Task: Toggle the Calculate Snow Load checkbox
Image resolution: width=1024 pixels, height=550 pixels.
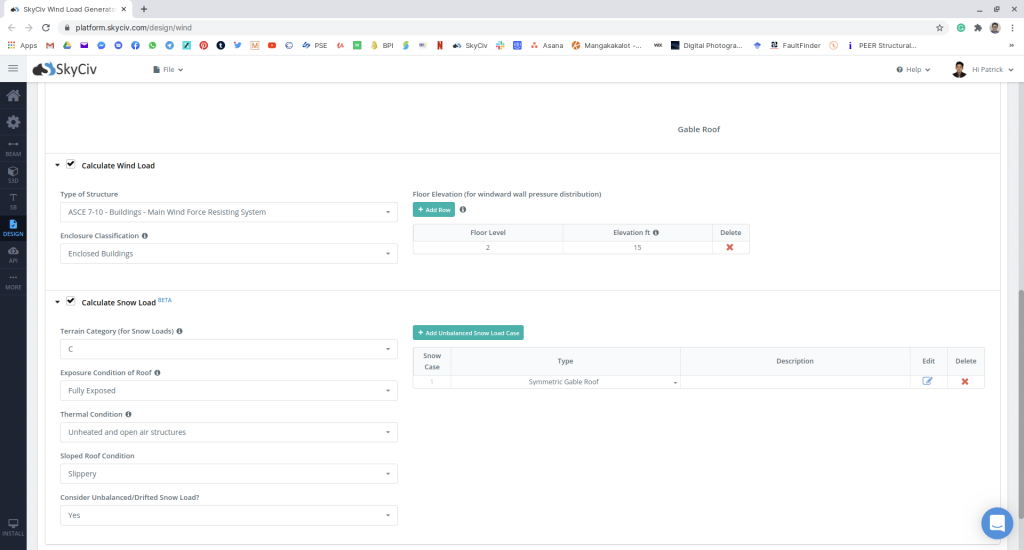Action: (x=71, y=301)
